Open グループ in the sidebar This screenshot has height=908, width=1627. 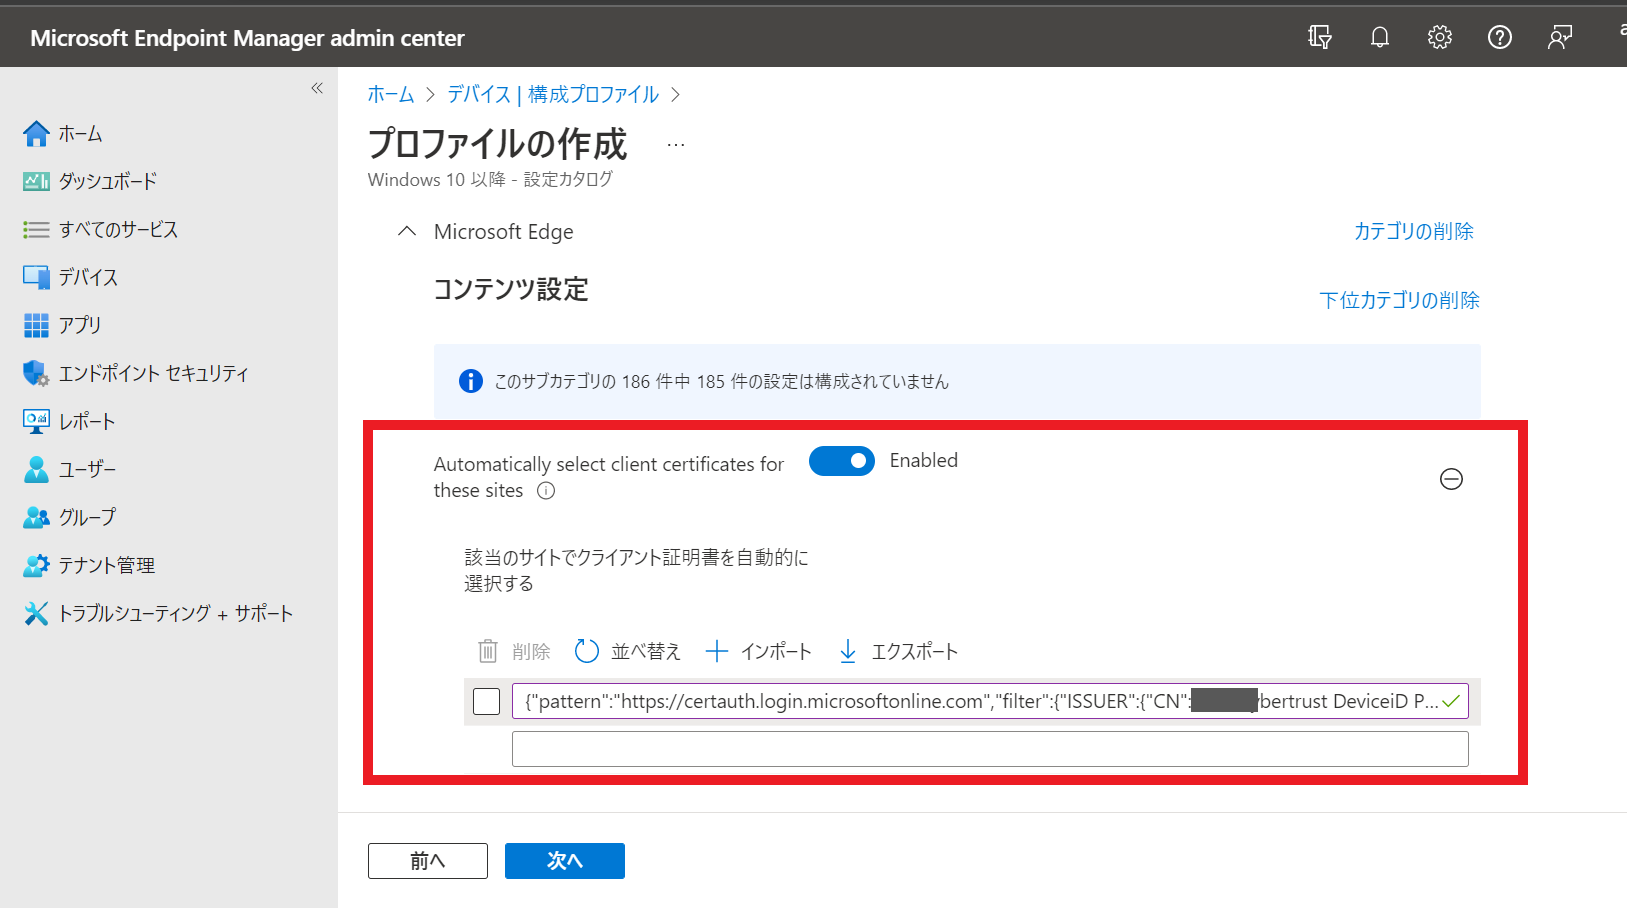(x=87, y=517)
